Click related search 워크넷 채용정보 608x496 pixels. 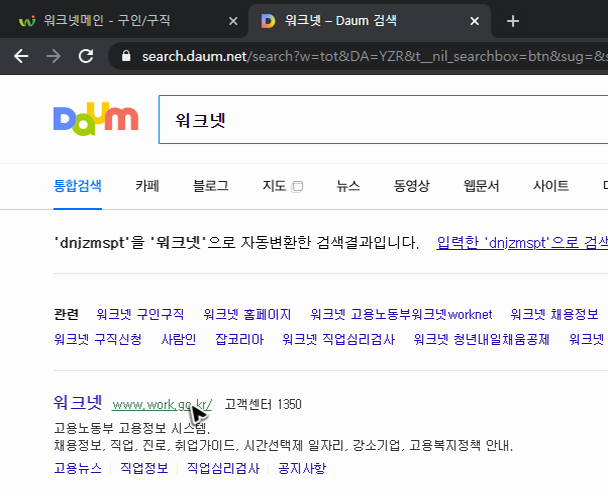click(x=554, y=314)
